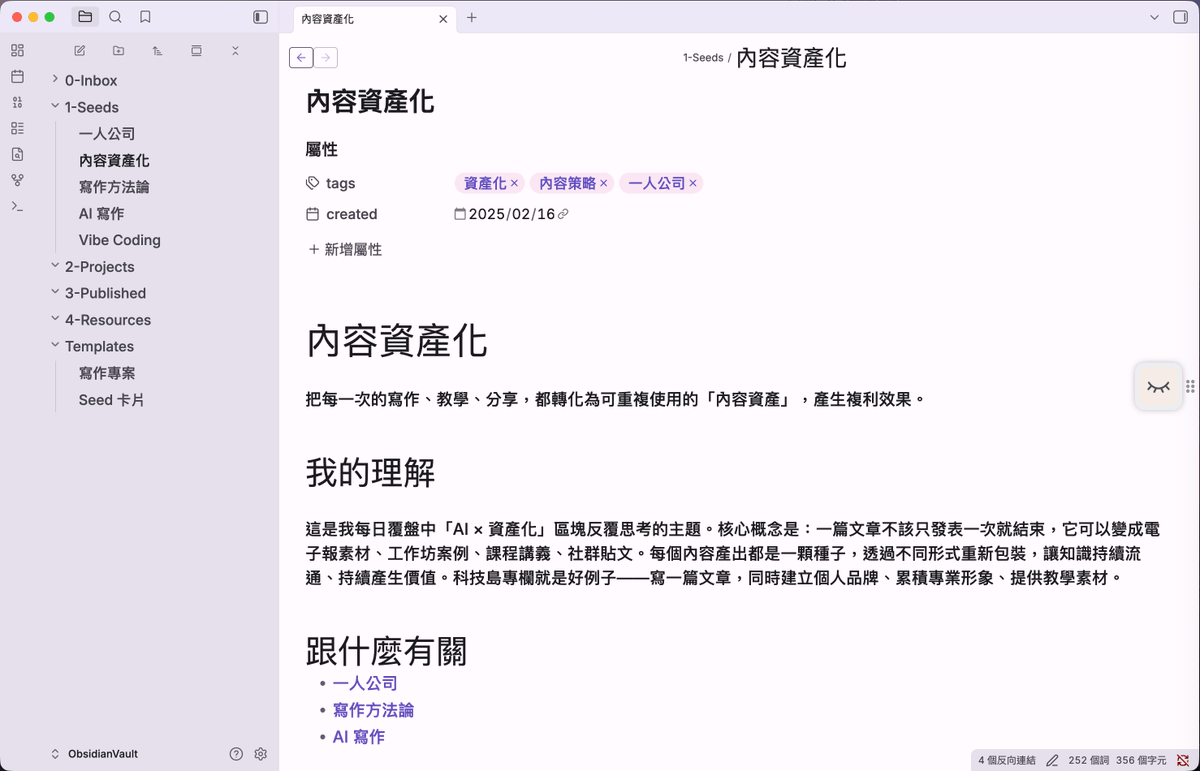This screenshot has height=771, width=1200.
Task: Click the tags property icon
Action: click(313, 183)
